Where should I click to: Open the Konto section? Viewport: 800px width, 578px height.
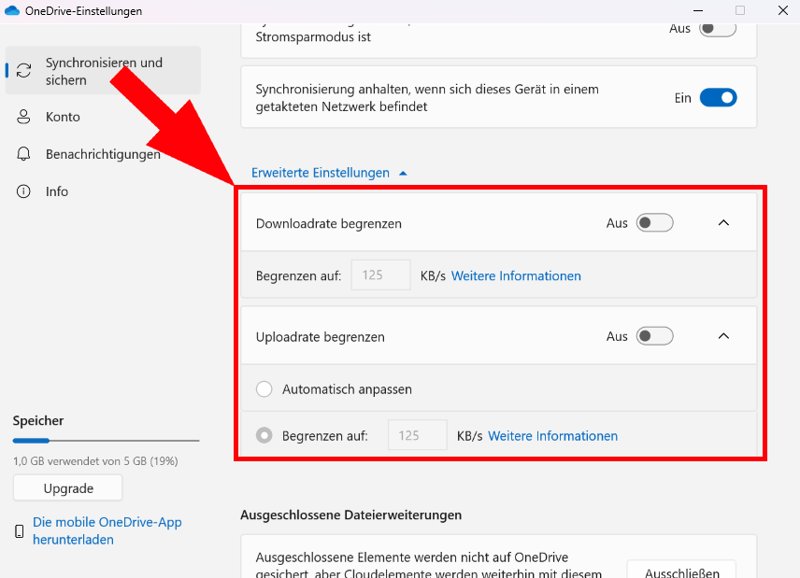[x=103, y=117]
